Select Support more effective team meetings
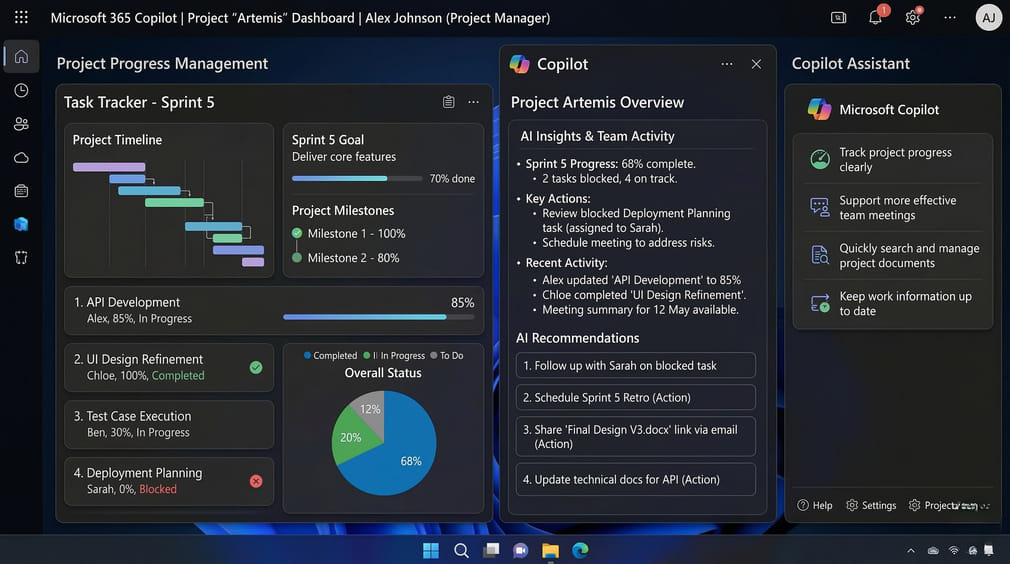 (892, 207)
